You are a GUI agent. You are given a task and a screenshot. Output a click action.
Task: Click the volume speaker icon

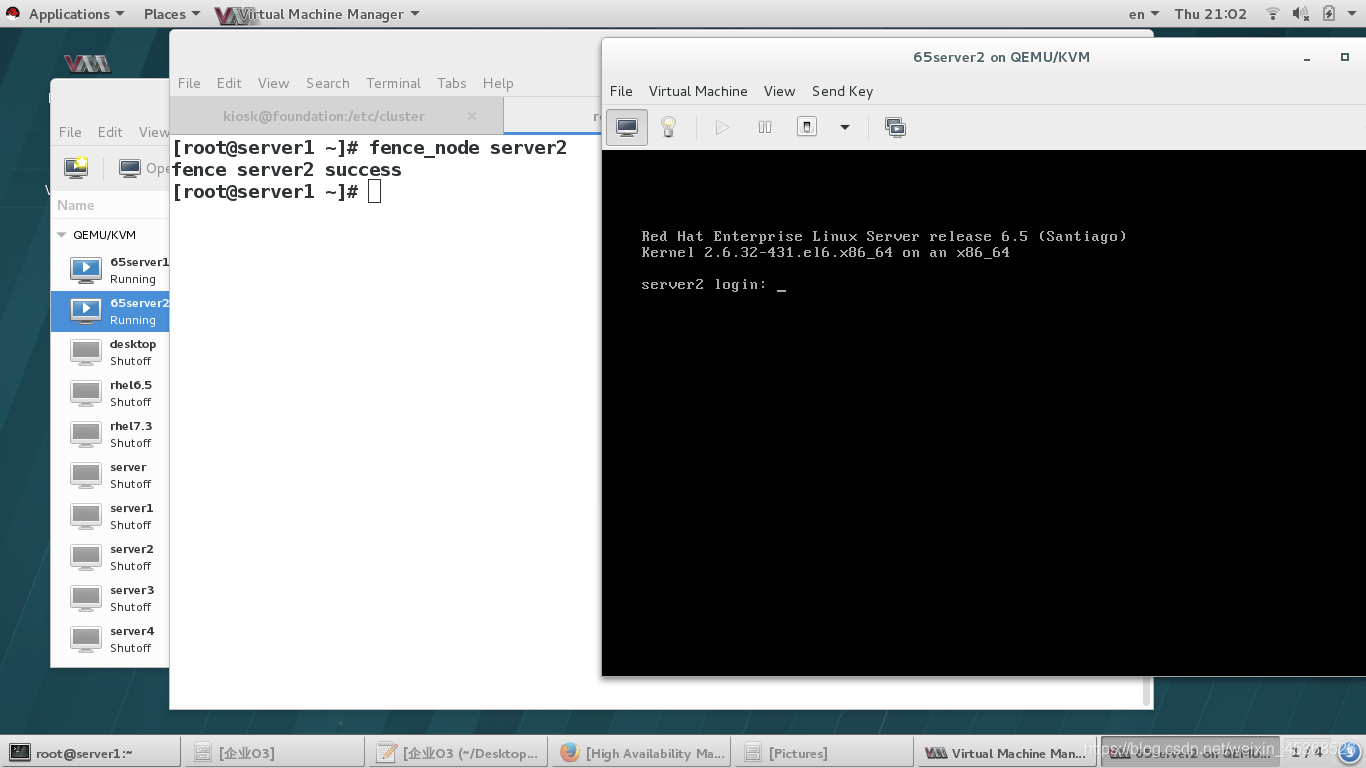[1300, 14]
